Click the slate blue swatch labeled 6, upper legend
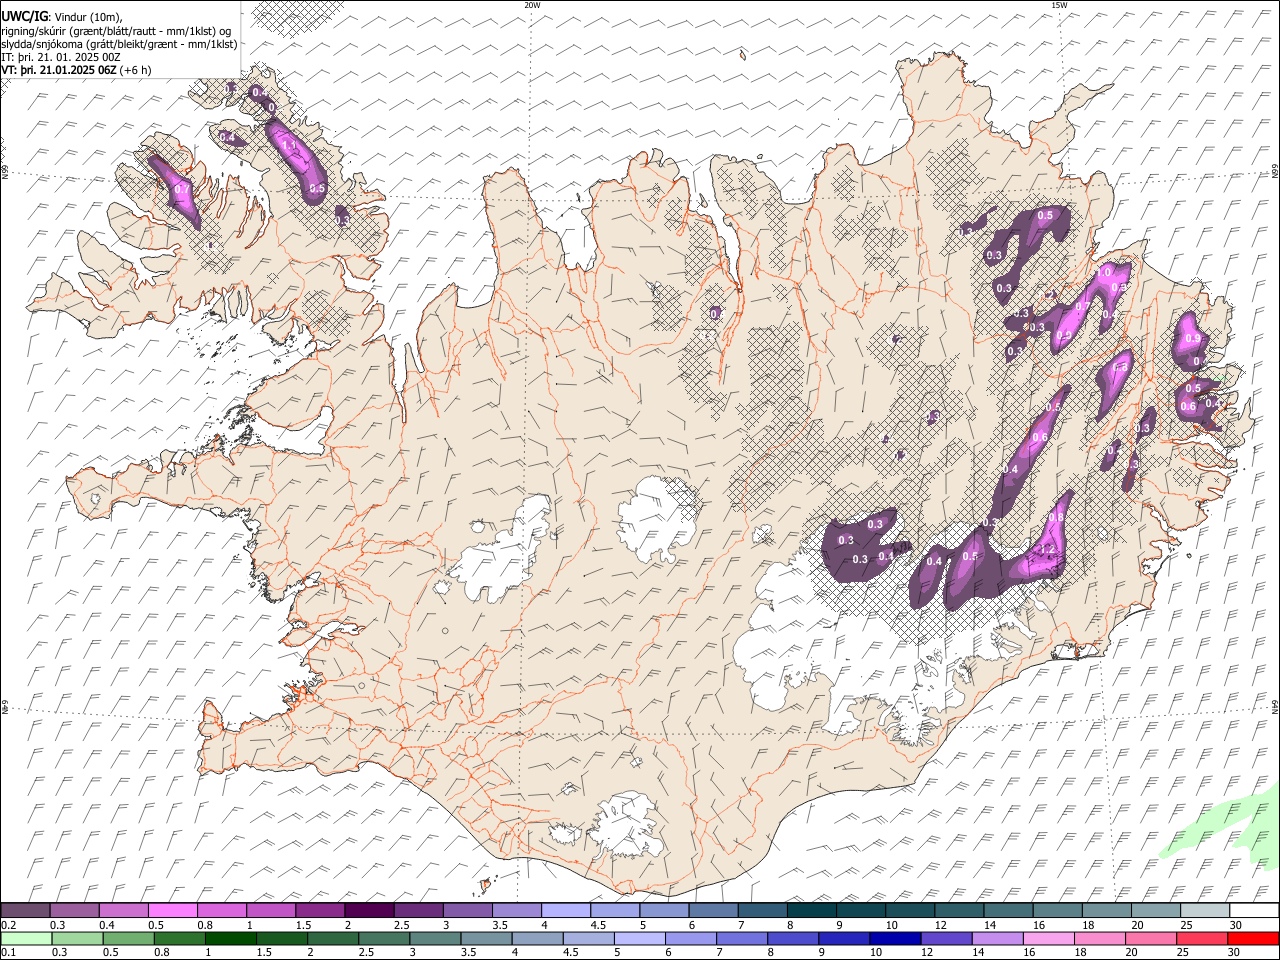This screenshot has height=960, width=1280. [x=713, y=911]
